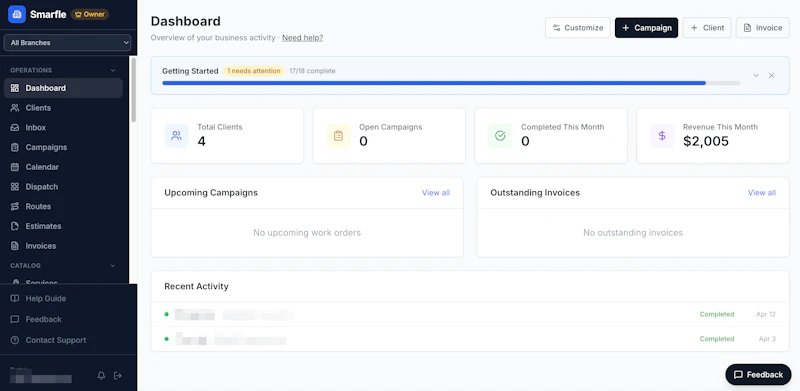Click the Owner crown badge
Image resolution: width=800 pixels, height=391 pixels.
[90, 14]
